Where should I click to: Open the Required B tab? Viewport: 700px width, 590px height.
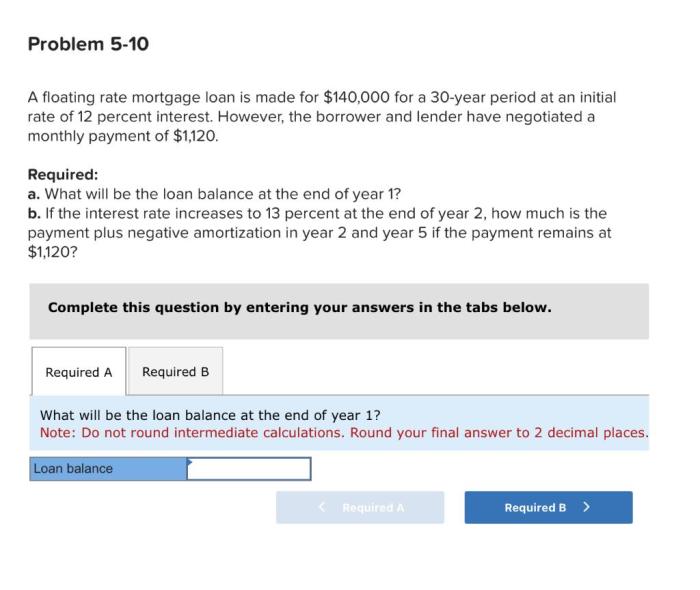pos(175,372)
